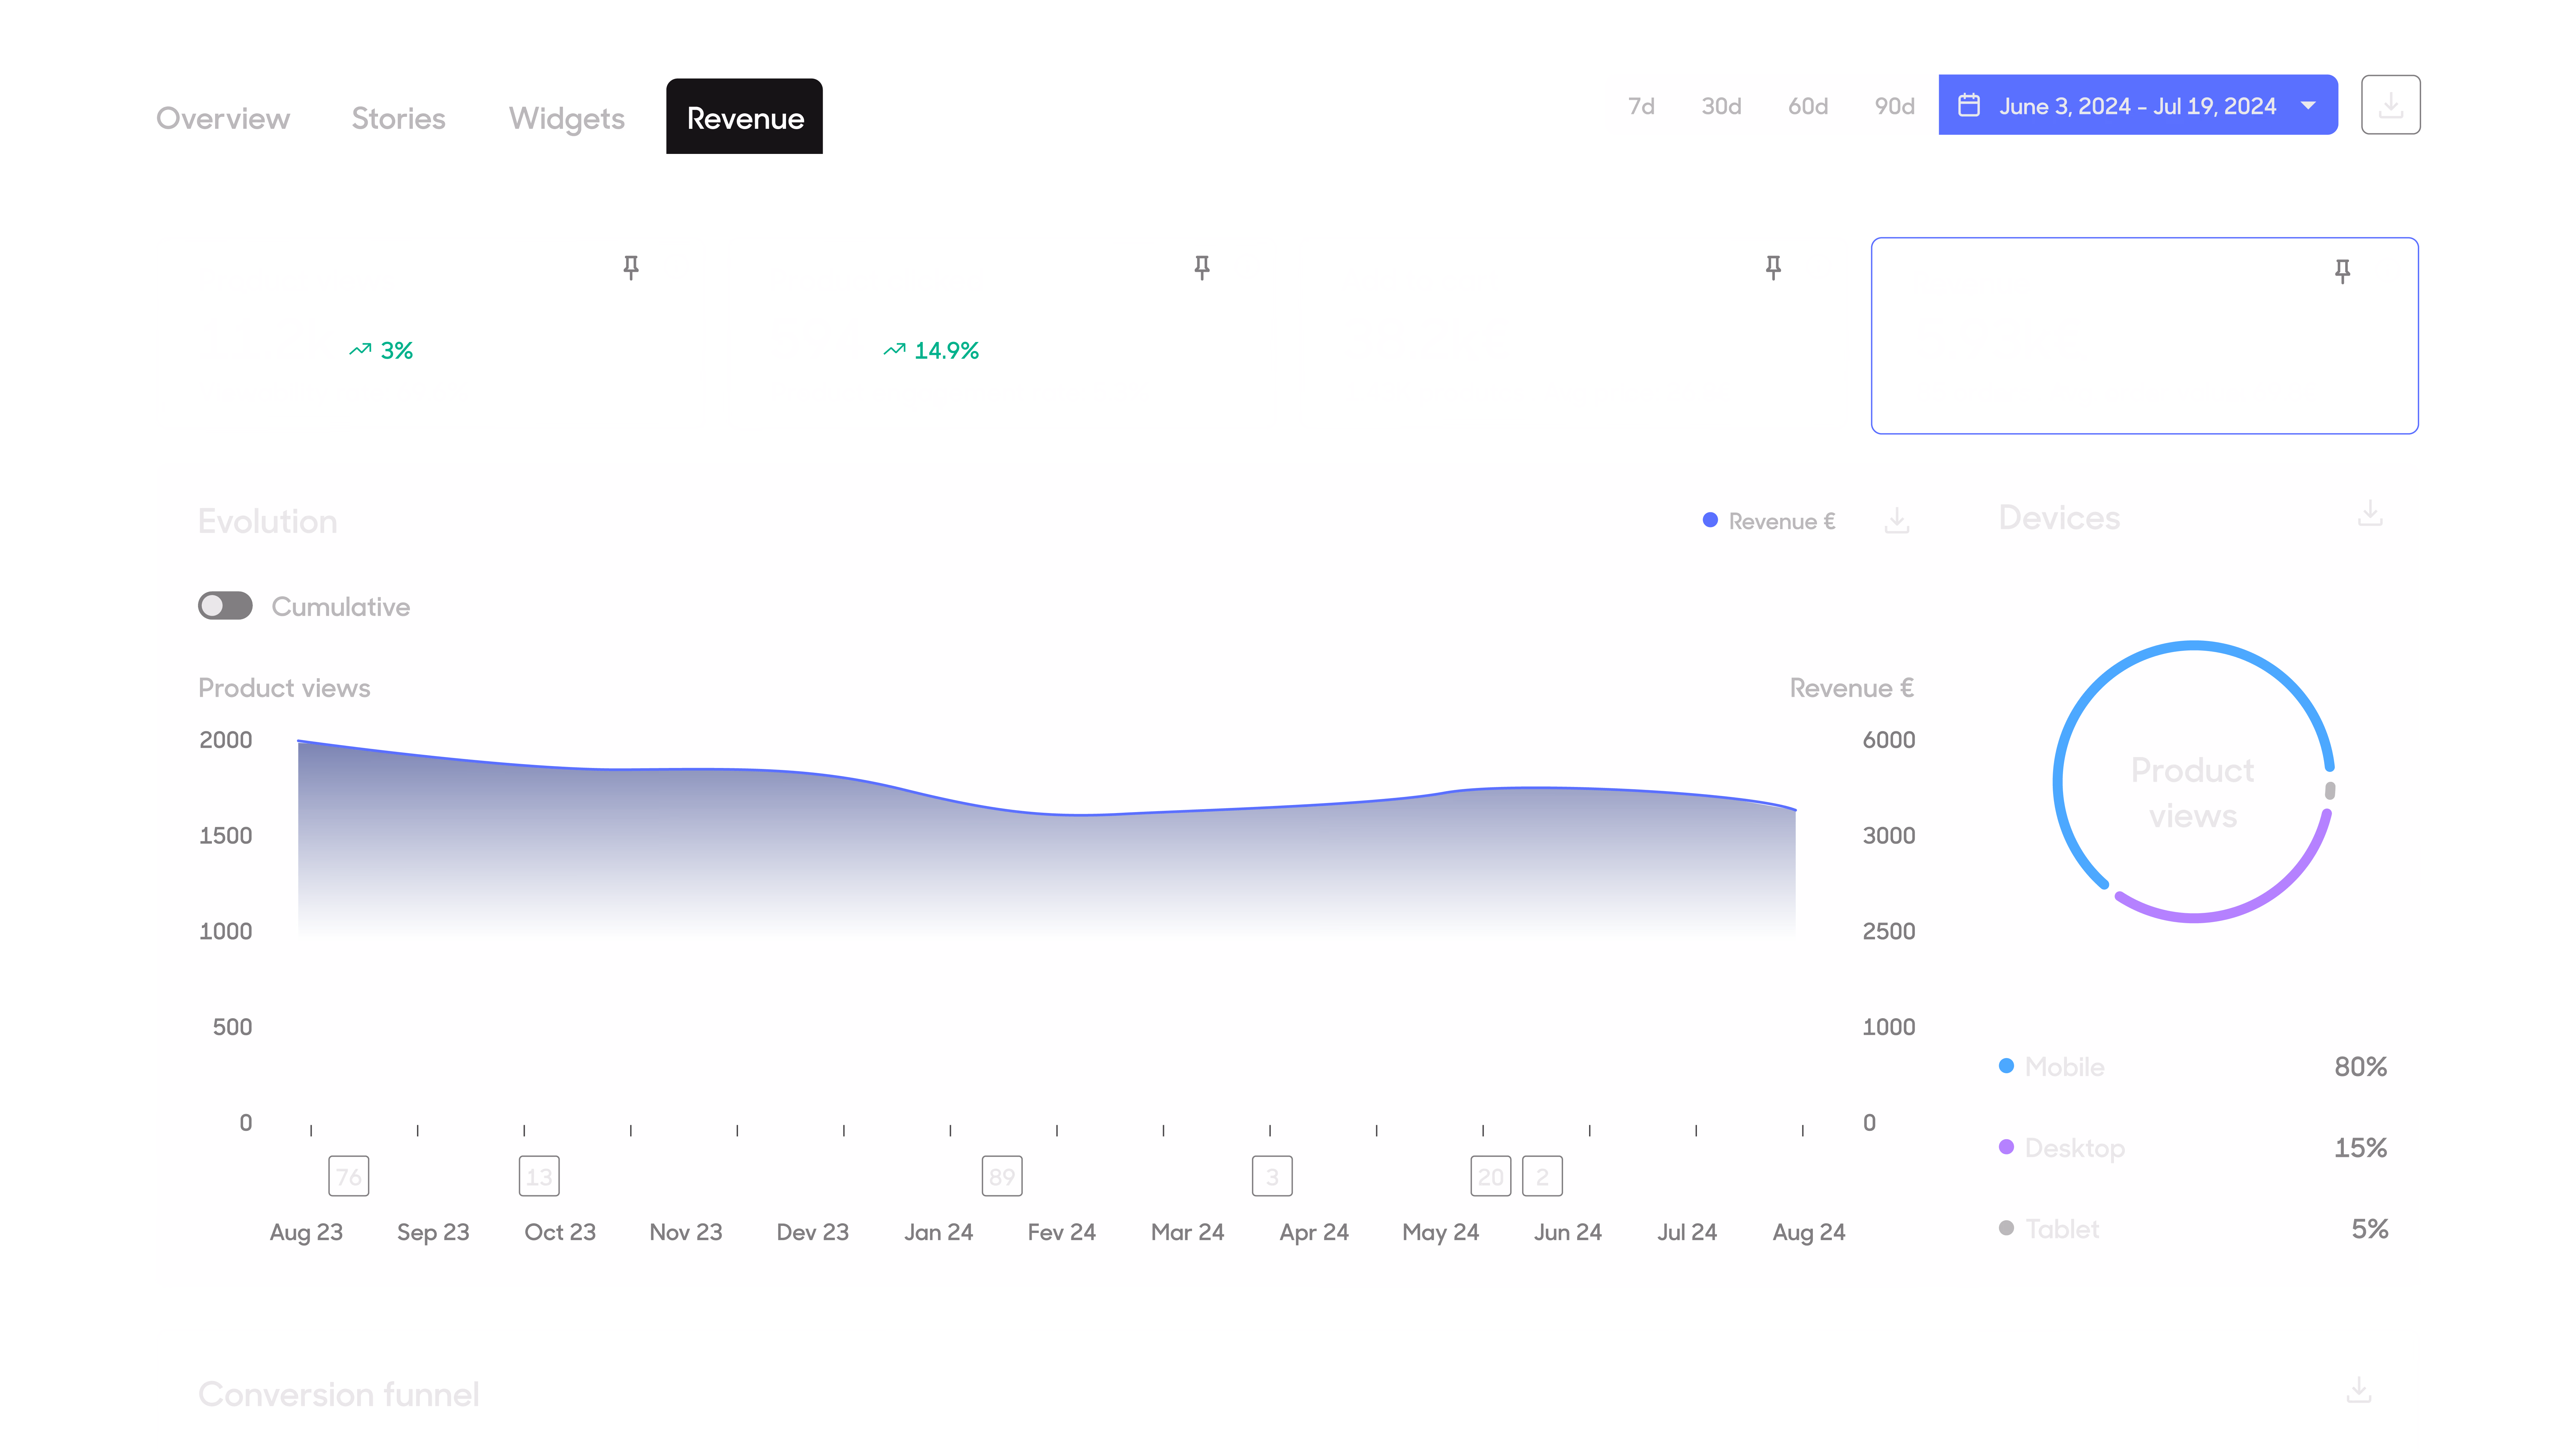The height and width of the screenshot is (1449, 2576).
Task: Click the upward trend arrow beside 14.9%
Action: pyautogui.click(x=894, y=350)
